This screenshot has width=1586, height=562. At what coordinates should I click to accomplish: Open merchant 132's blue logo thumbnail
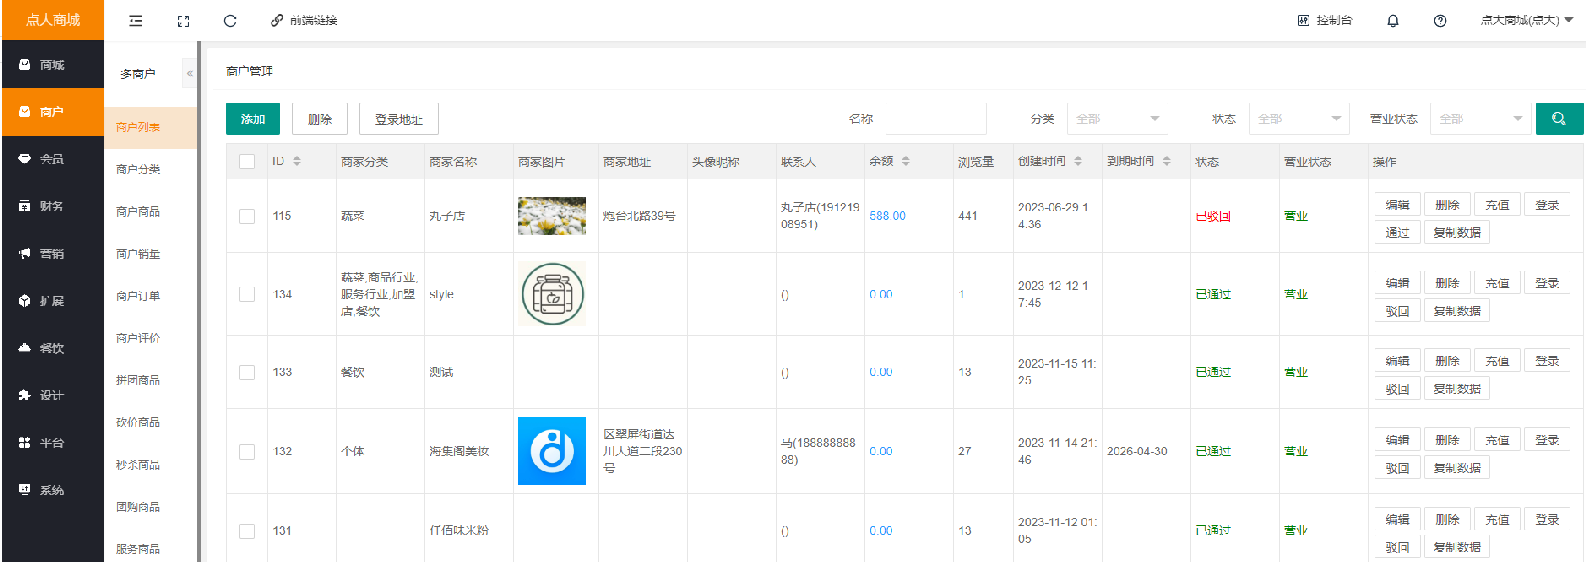551,451
